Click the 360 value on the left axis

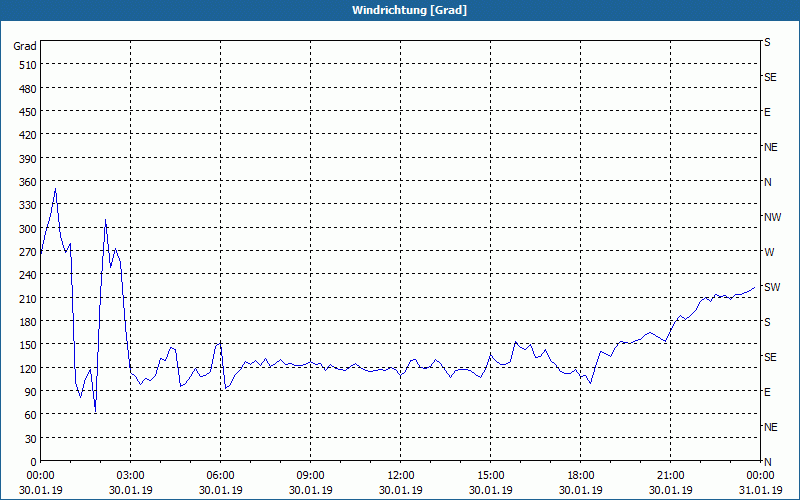tap(28, 182)
